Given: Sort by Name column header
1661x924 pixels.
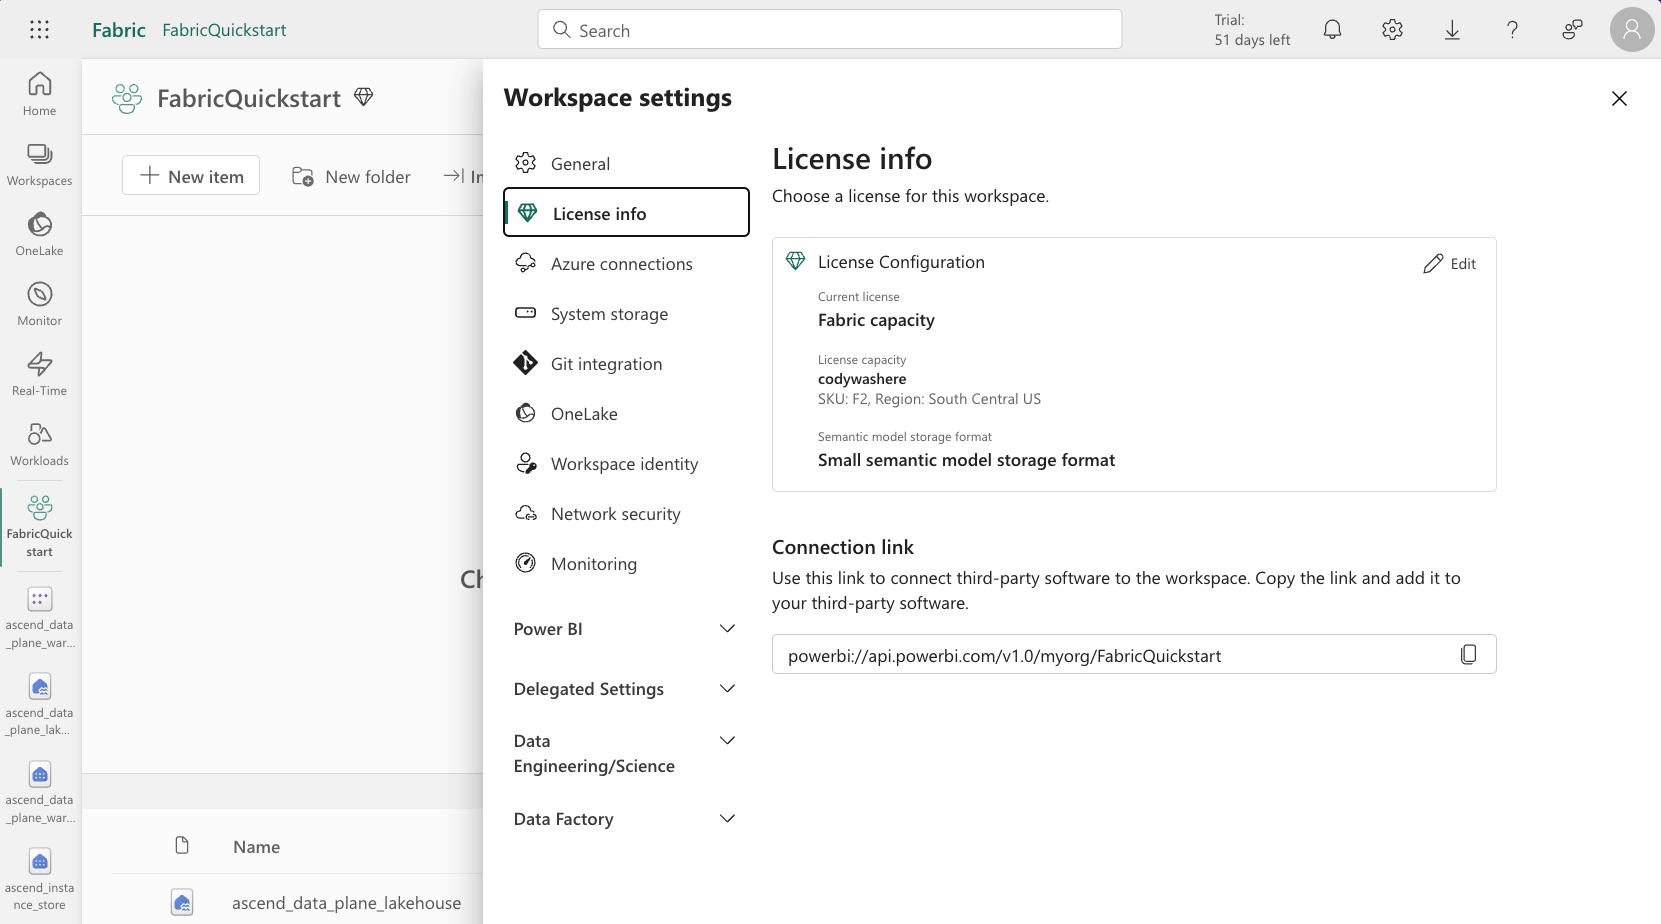Looking at the screenshot, I should click(x=257, y=847).
